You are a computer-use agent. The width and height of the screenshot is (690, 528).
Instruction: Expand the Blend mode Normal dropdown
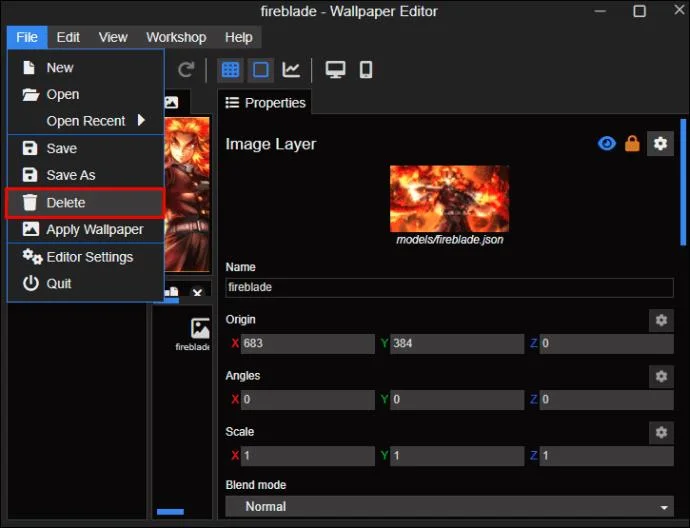coord(449,506)
